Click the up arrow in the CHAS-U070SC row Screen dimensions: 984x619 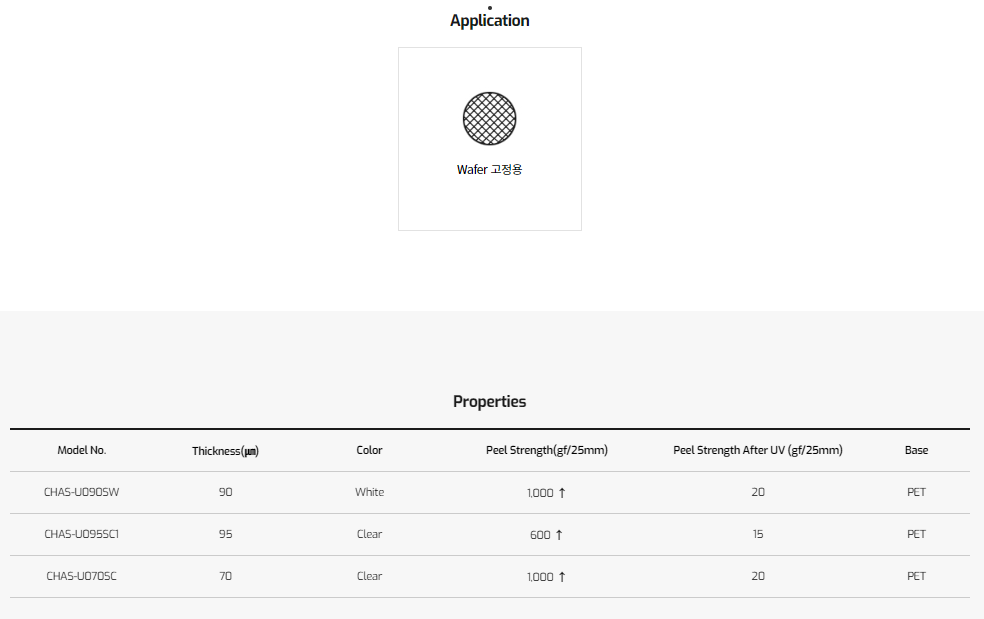pyautogui.click(x=562, y=576)
